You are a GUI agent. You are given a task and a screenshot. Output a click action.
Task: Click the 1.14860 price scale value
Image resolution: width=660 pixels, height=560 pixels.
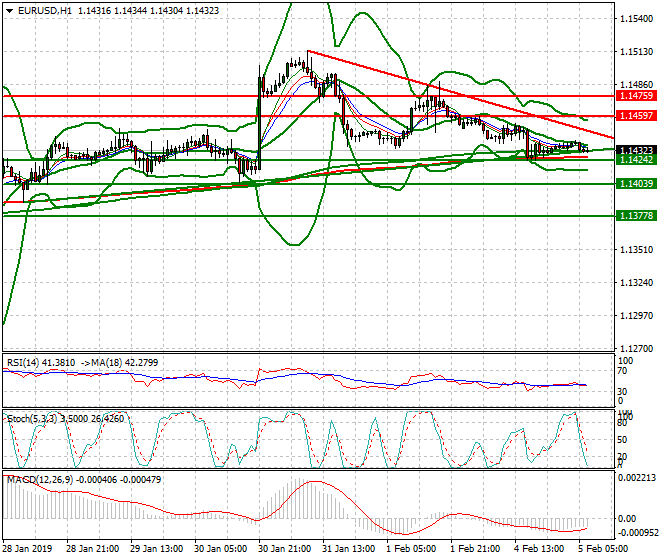[x=636, y=85]
